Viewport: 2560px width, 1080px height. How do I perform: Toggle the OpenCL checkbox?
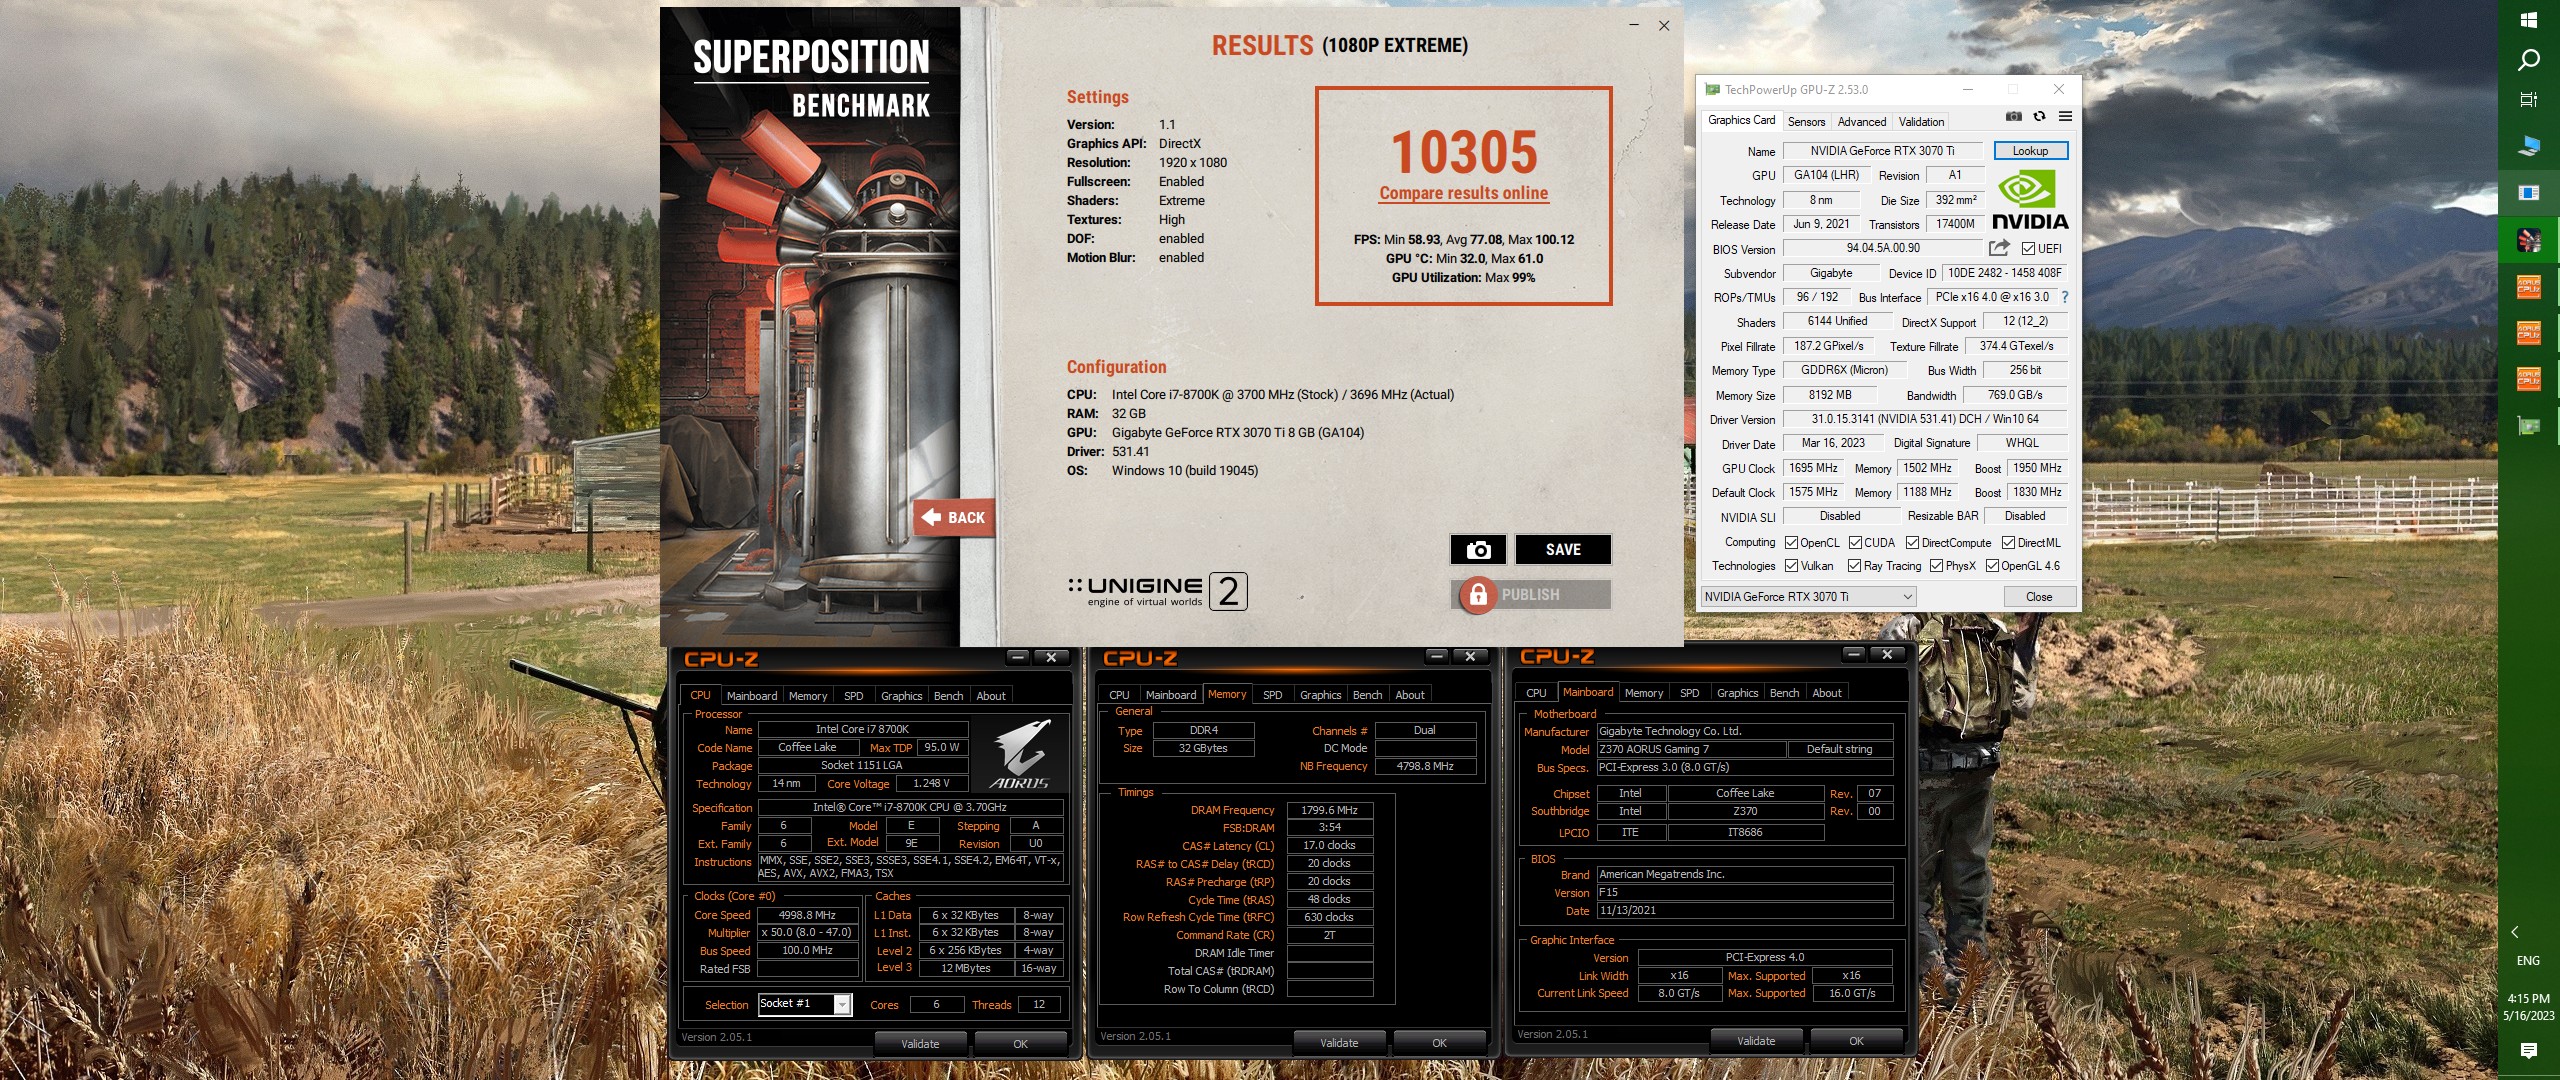(x=1791, y=543)
